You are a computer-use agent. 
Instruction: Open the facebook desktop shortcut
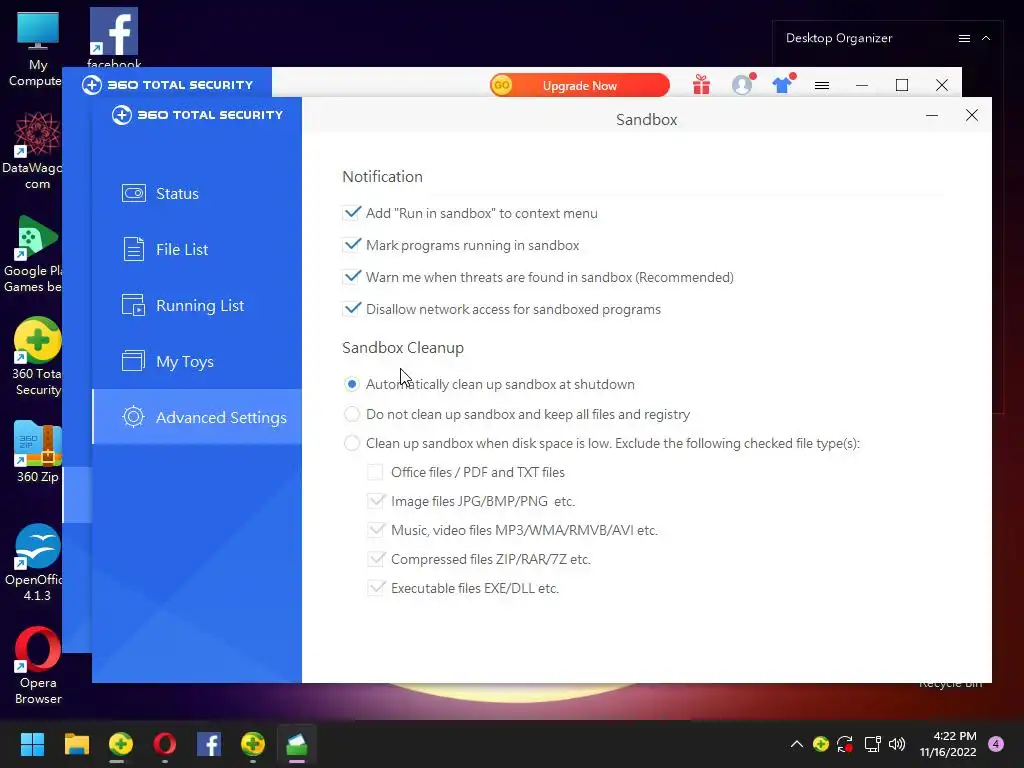click(x=114, y=38)
